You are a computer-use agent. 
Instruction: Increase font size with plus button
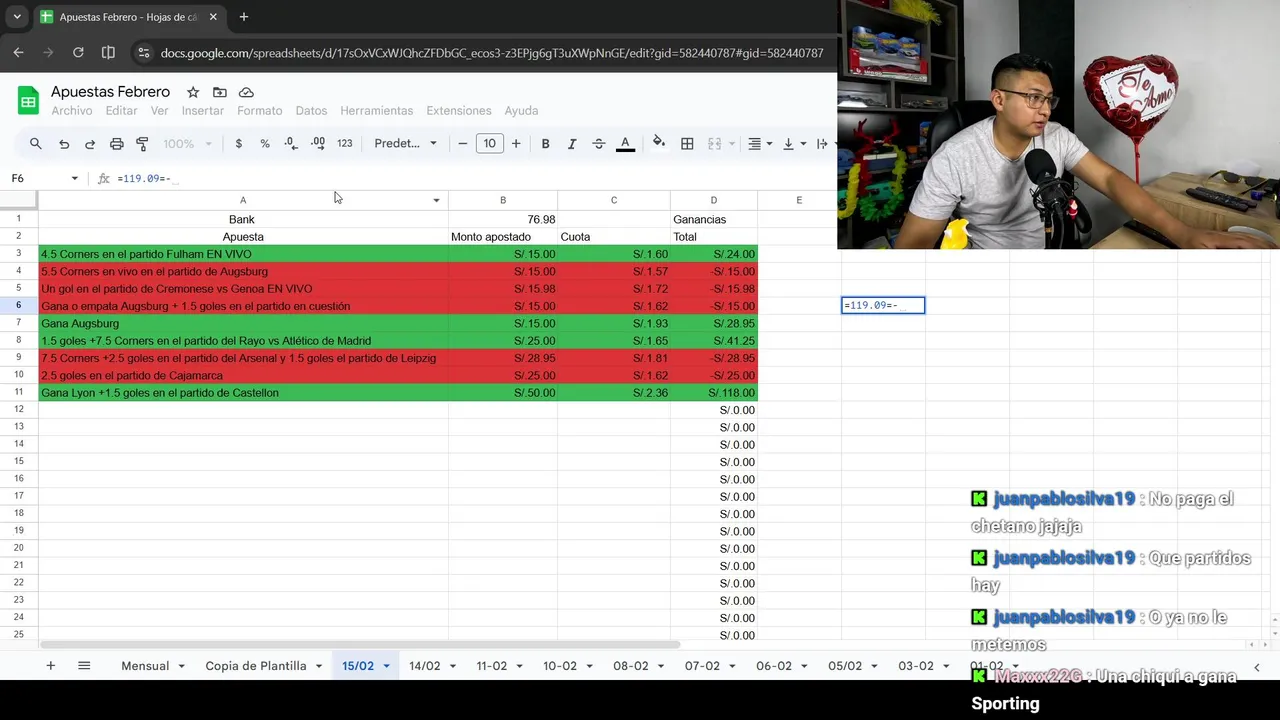(x=516, y=144)
